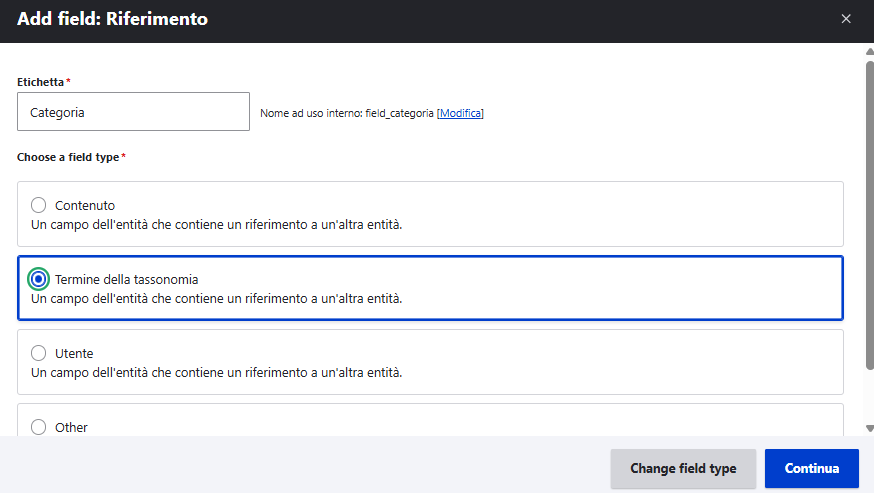
Task: Click the blue Continua button
Action: click(x=811, y=468)
